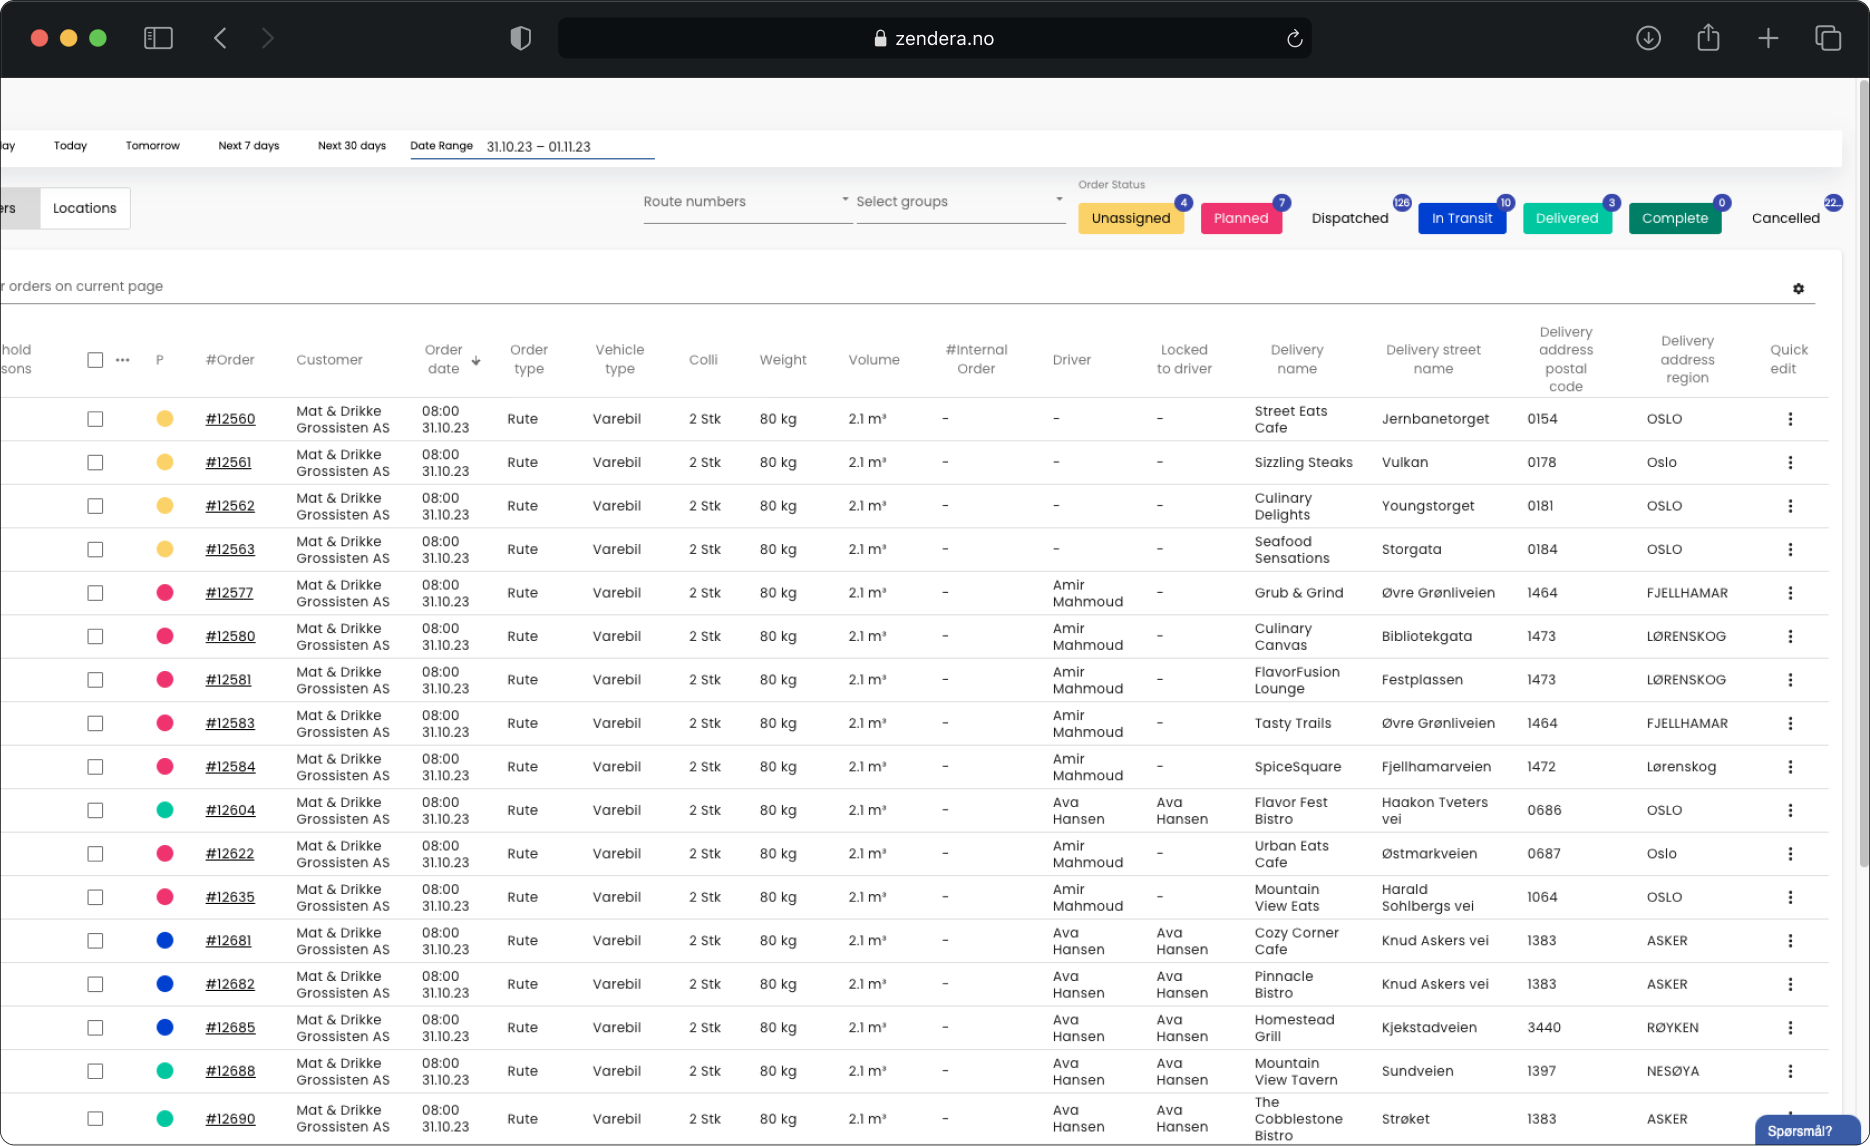Filter by Unassigned order status
Viewport: 1870px width, 1146px height.
1130,218
